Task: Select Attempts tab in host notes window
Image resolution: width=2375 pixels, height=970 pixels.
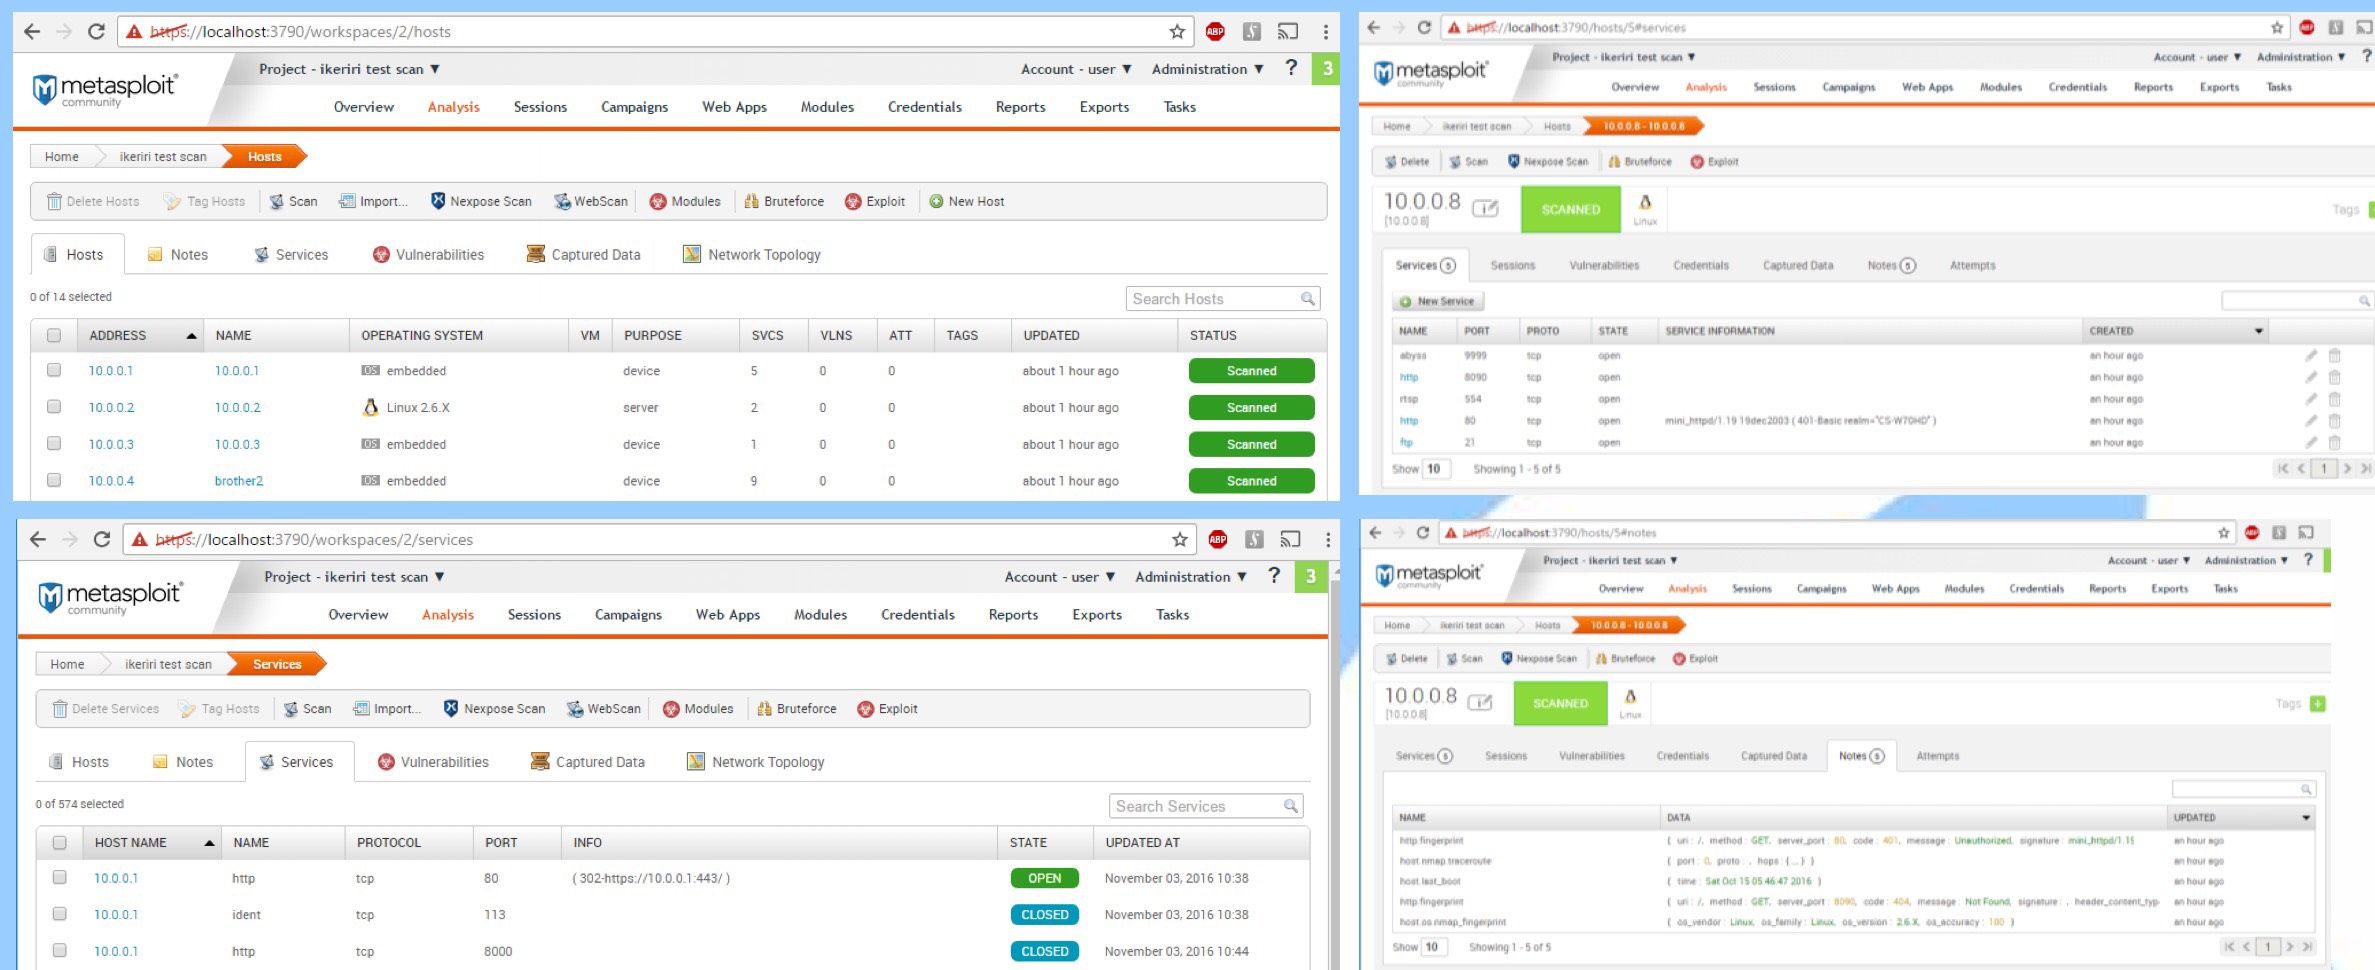Action: coord(1937,756)
